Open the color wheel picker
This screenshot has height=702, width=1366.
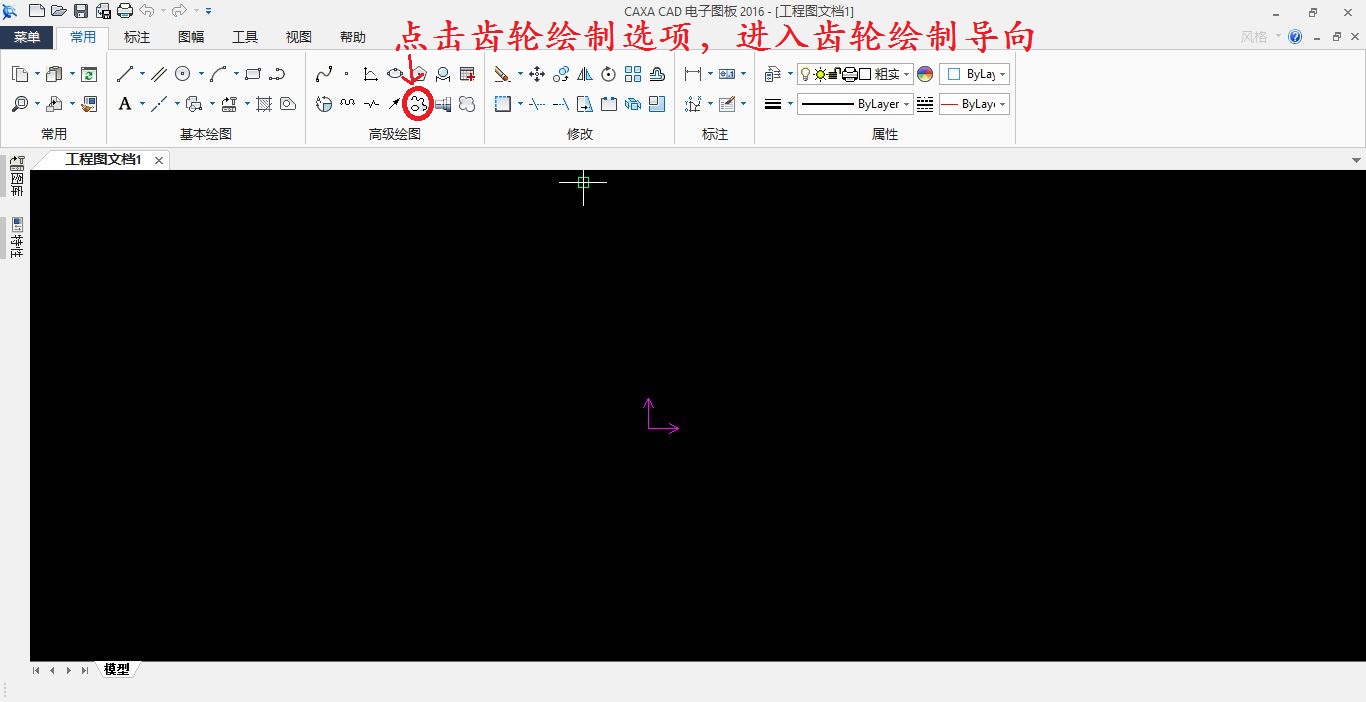tap(925, 74)
